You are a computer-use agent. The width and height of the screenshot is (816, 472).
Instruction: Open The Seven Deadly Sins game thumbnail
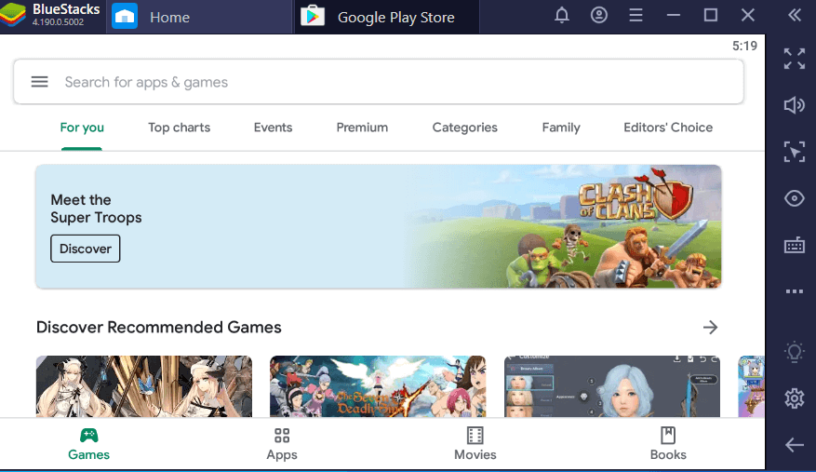click(x=378, y=386)
